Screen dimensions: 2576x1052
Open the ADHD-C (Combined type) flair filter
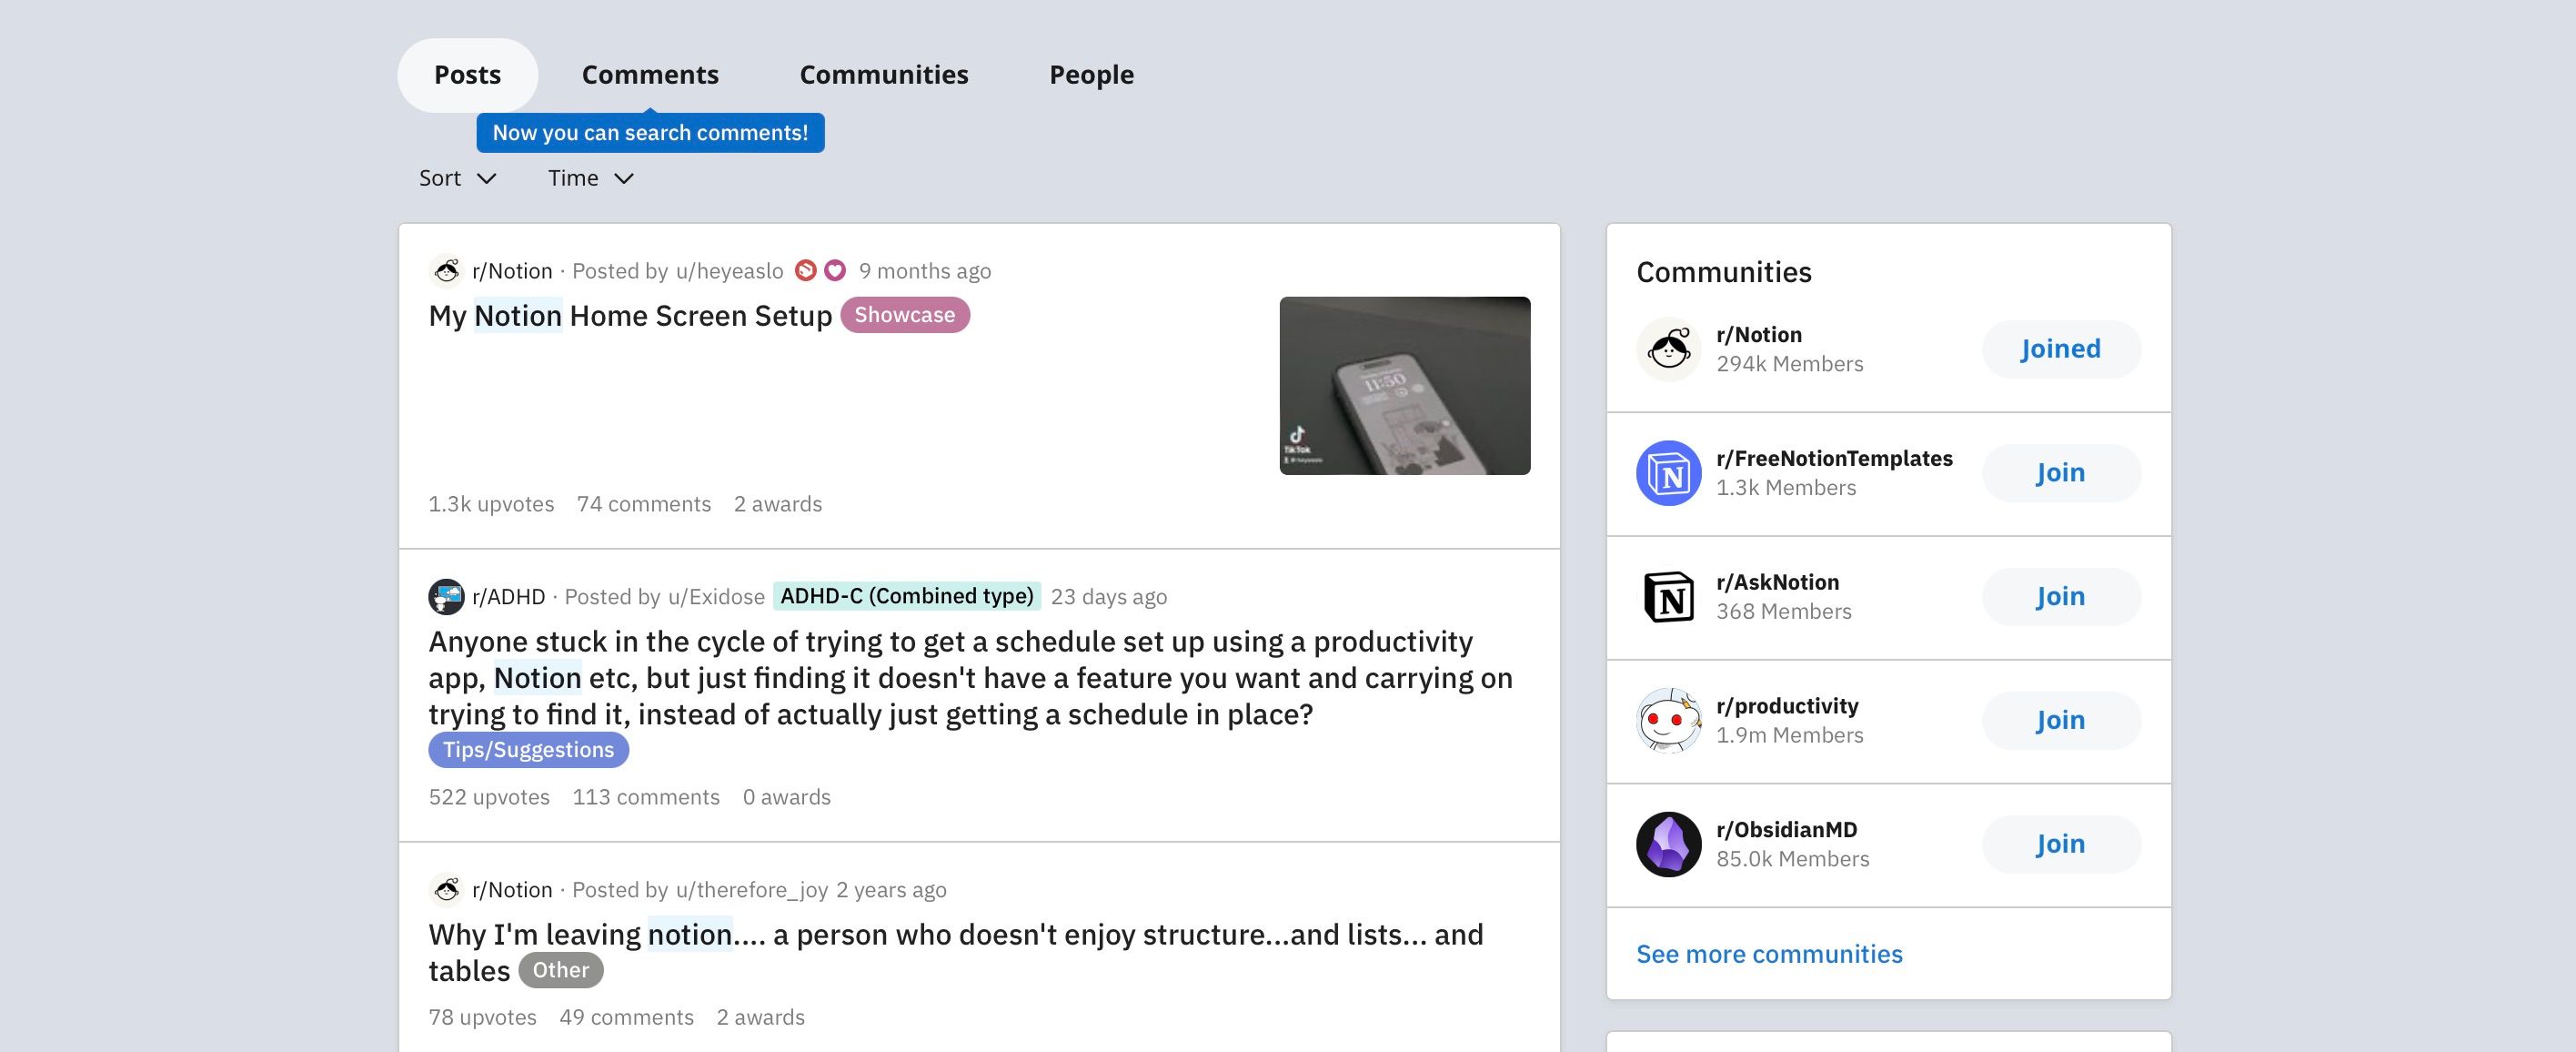click(906, 595)
